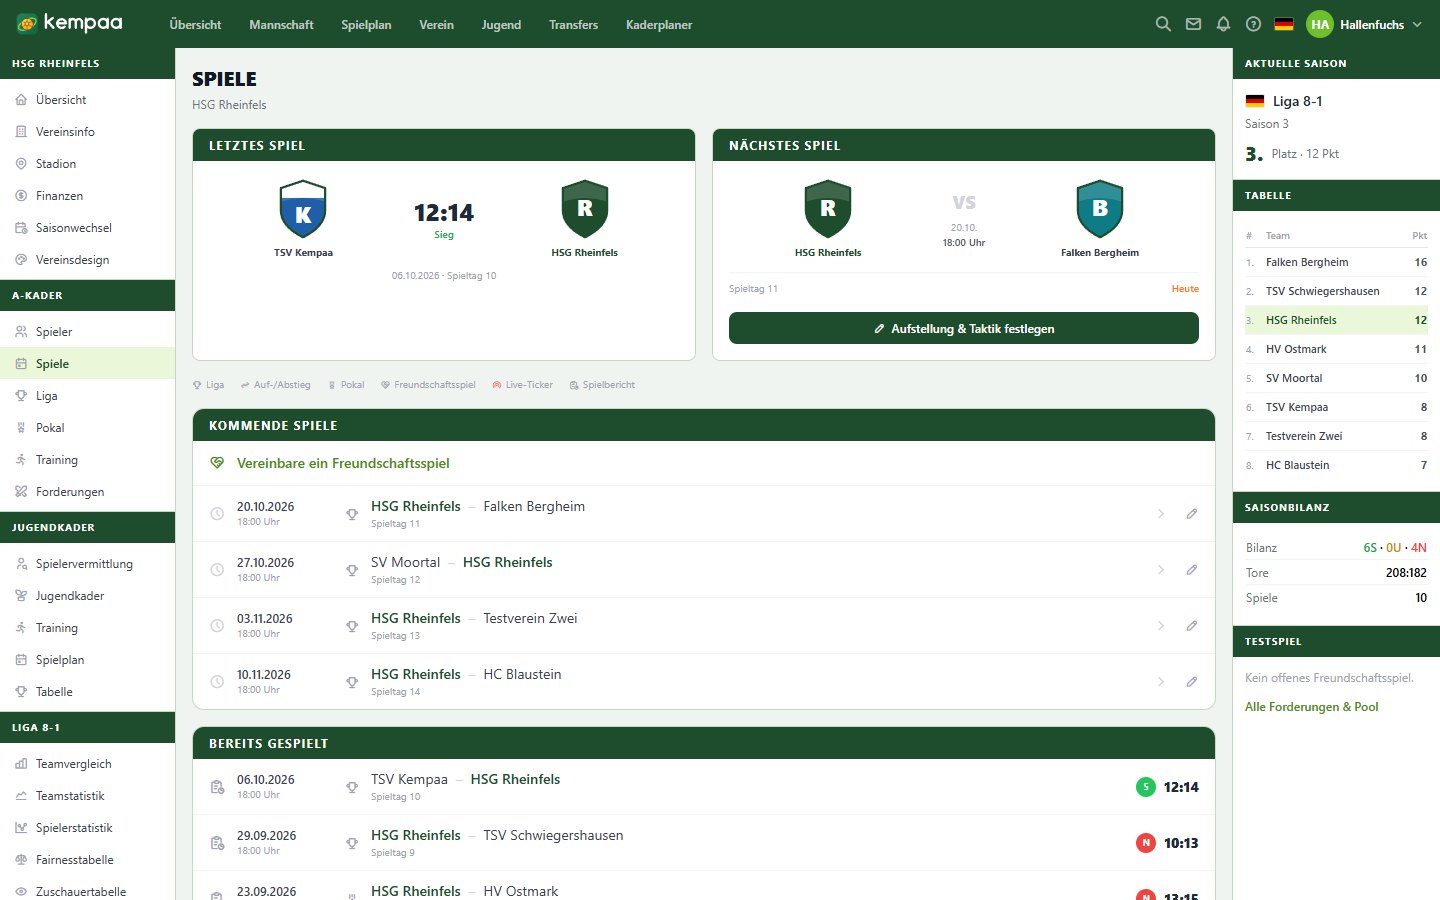Click the pencil icon for Testverein Zwei match

coord(1191,626)
